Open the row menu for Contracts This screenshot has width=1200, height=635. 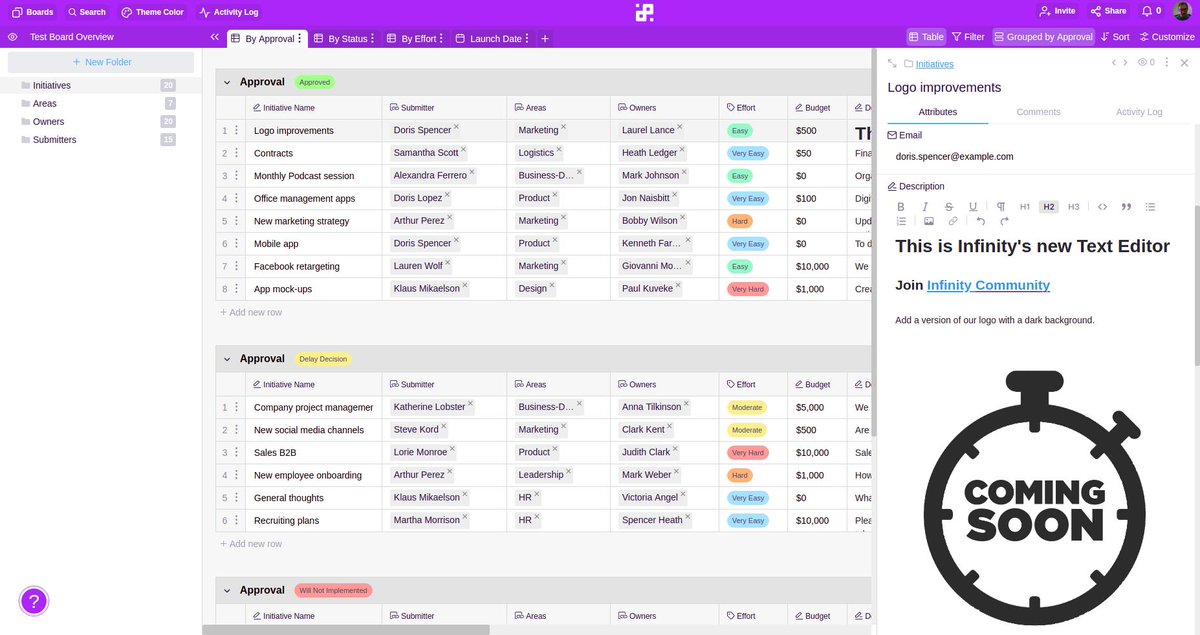[x=235, y=153]
